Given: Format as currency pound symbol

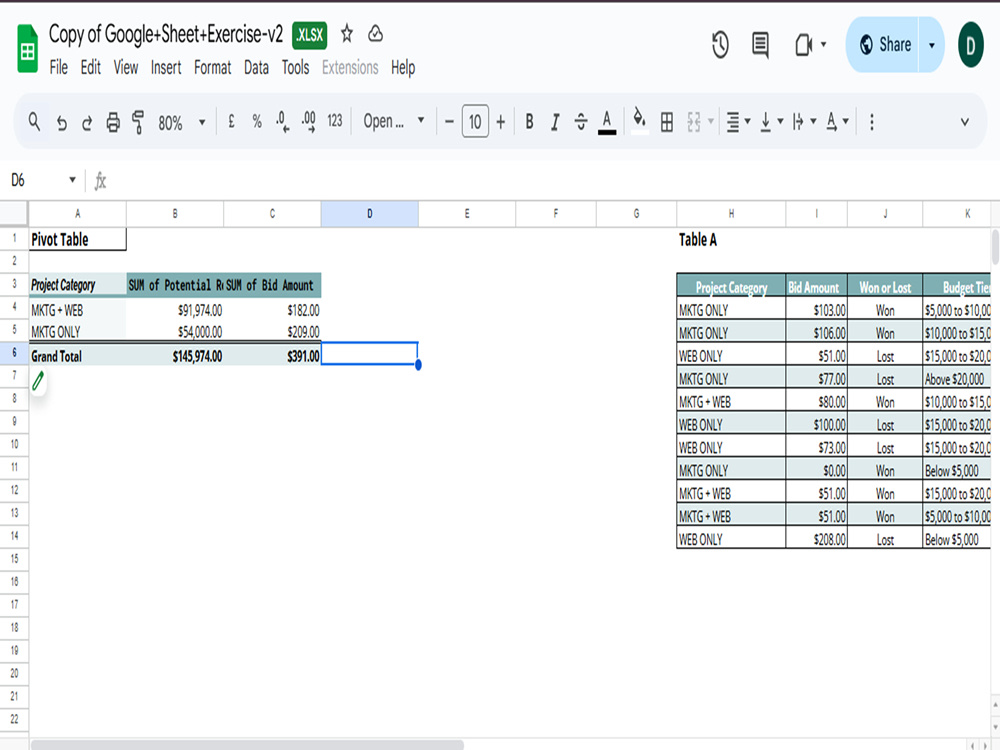Looking at the screenshot, I should pos(231,121).
